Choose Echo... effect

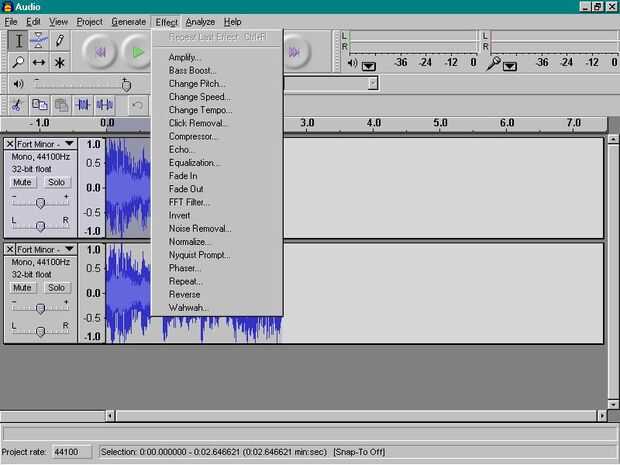coord(217,149)
